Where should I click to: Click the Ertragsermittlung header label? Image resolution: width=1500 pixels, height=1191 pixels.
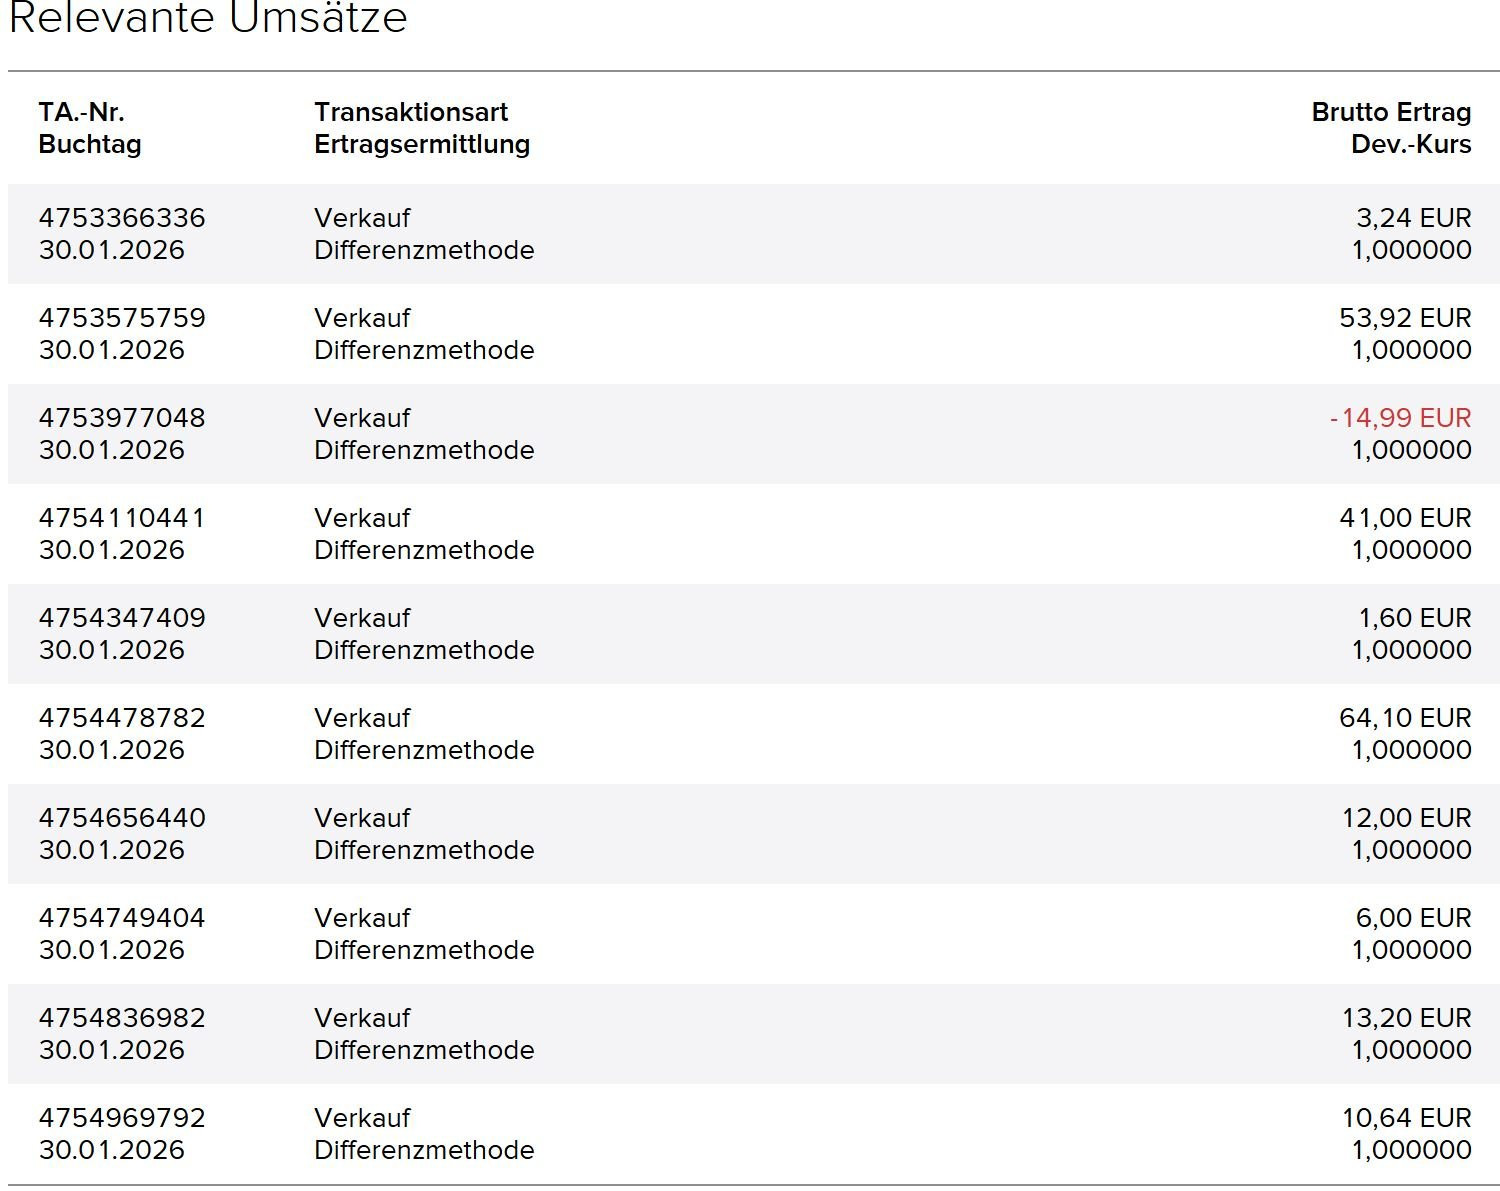pos(422,144)
